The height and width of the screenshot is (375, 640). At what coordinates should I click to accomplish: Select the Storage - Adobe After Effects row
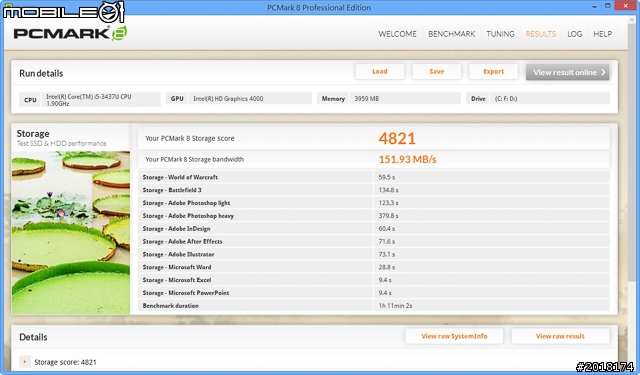[x=374, y=241]
